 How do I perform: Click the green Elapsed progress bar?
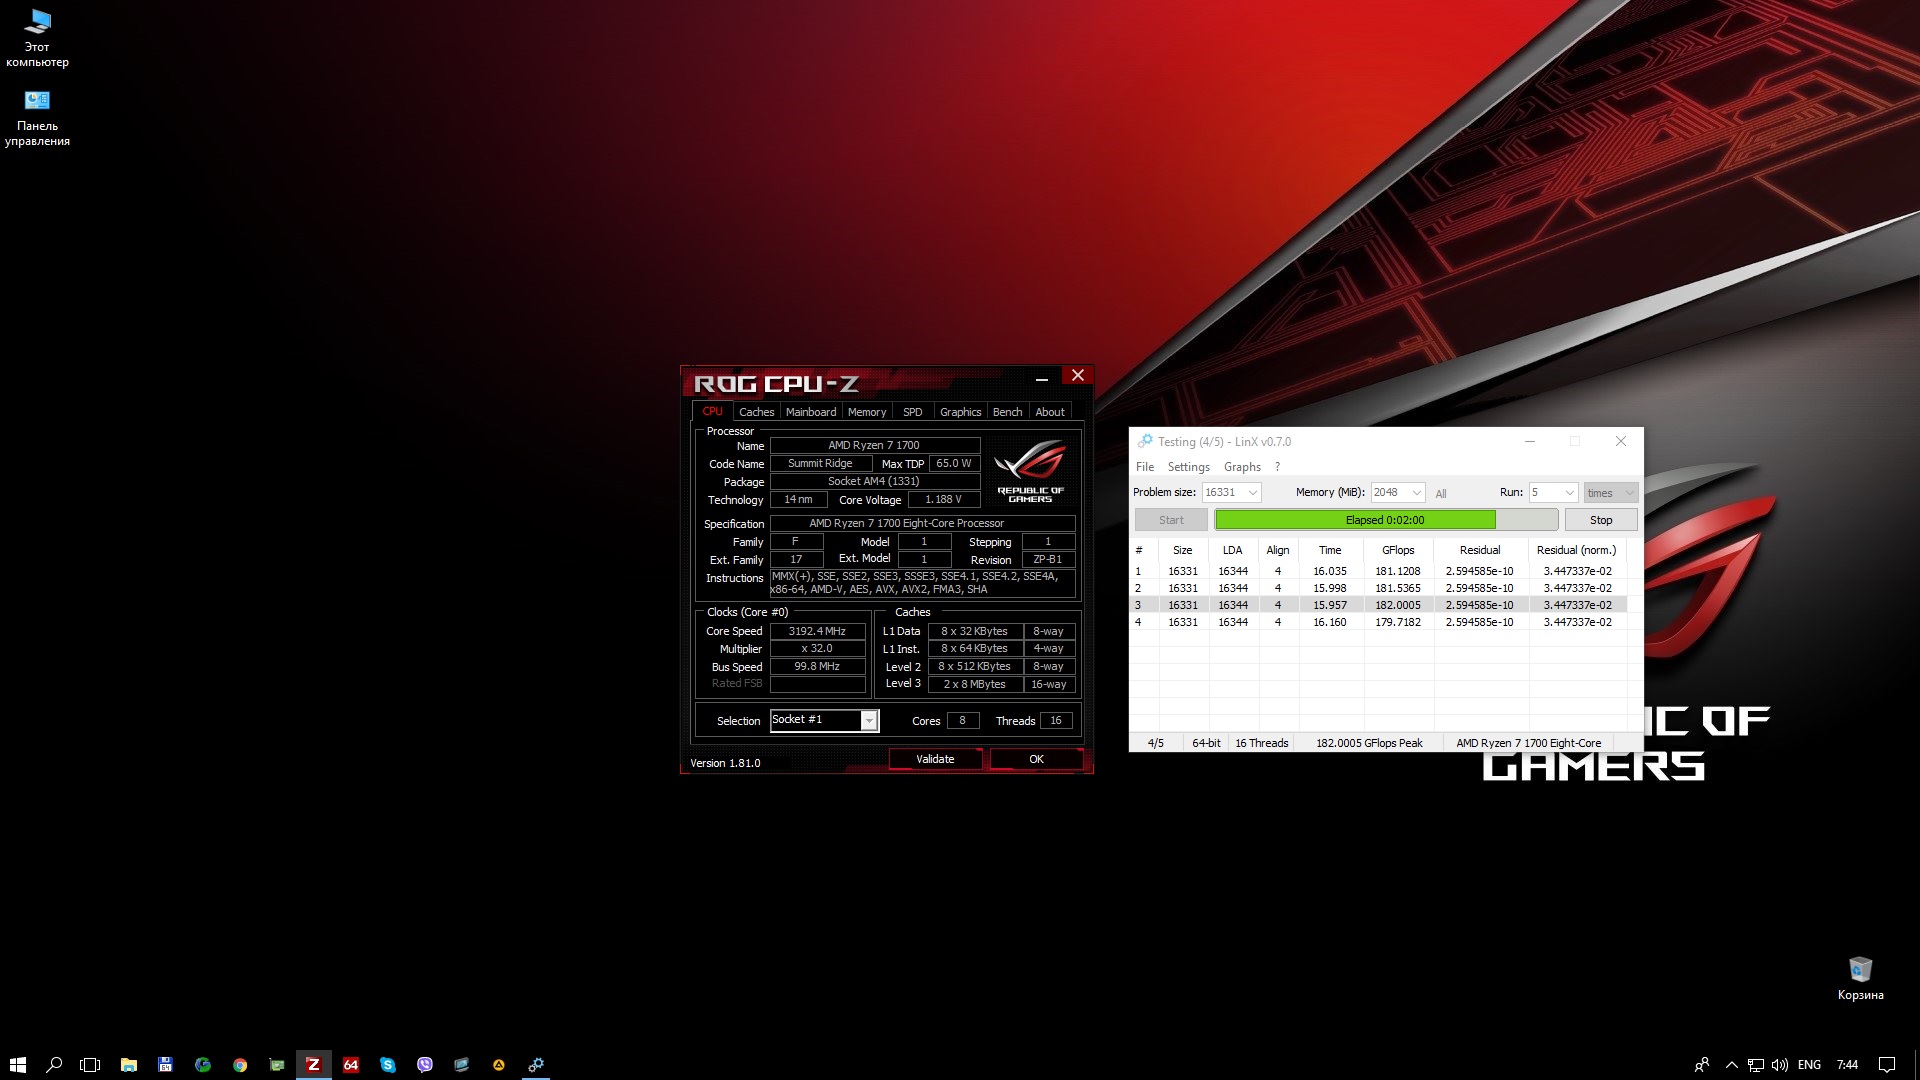(1355, 520)
